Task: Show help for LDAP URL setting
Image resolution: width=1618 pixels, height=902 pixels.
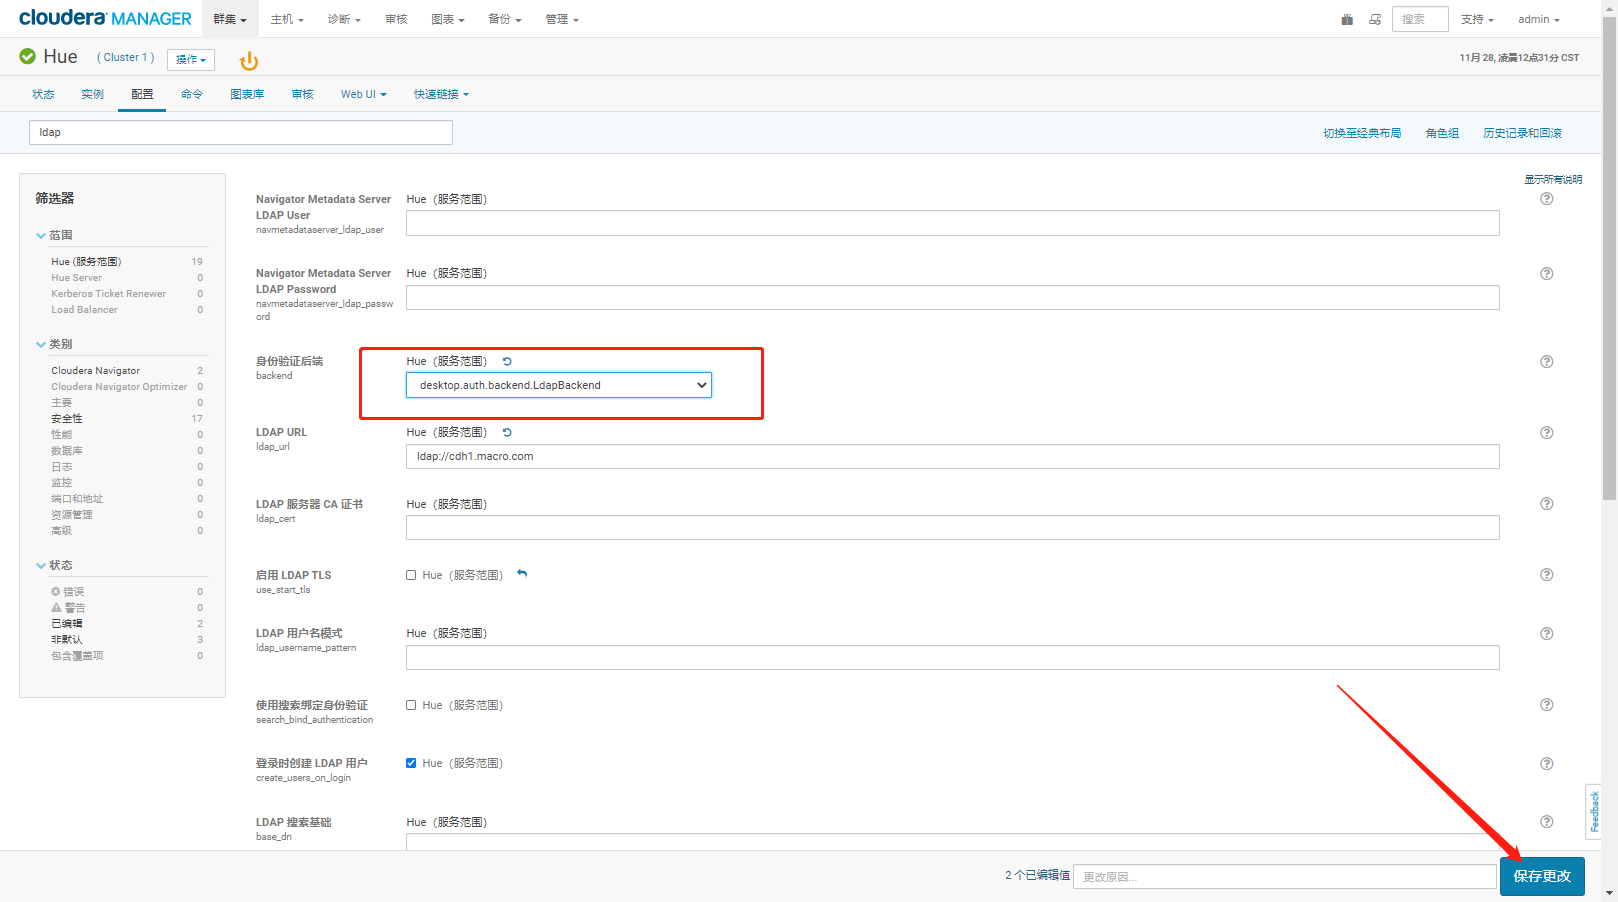Action: tap(1547, 433)
